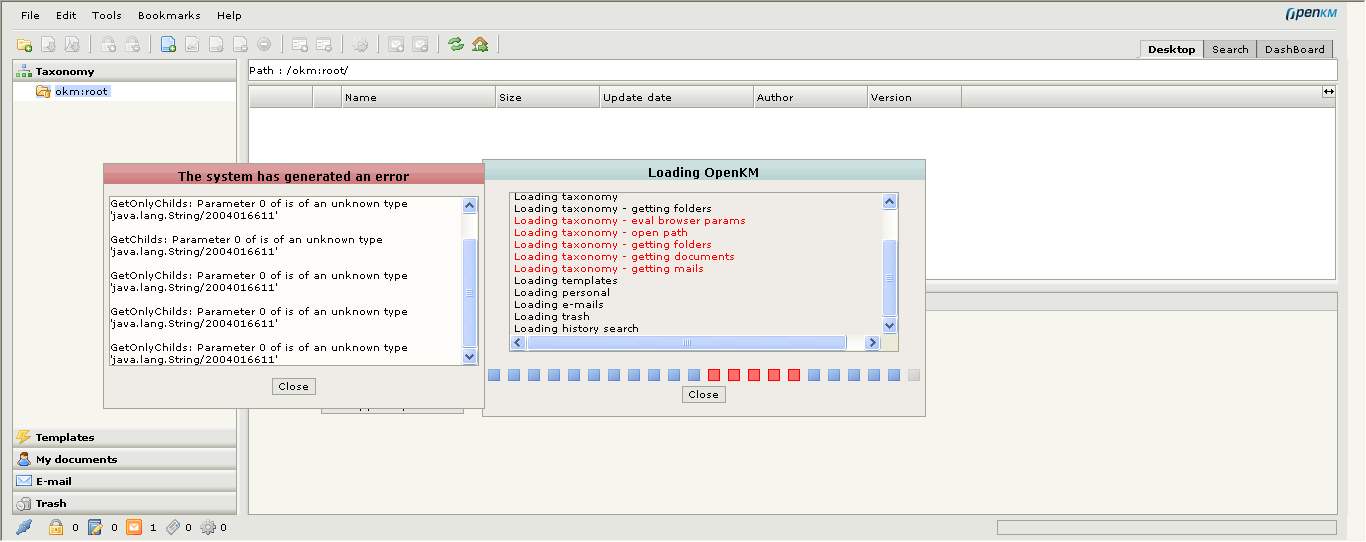Click the loading log vertical scrollbar thumb
The height and width of the screenshot is (542, 1366).
pyautogui.click(x=890, y=278)
